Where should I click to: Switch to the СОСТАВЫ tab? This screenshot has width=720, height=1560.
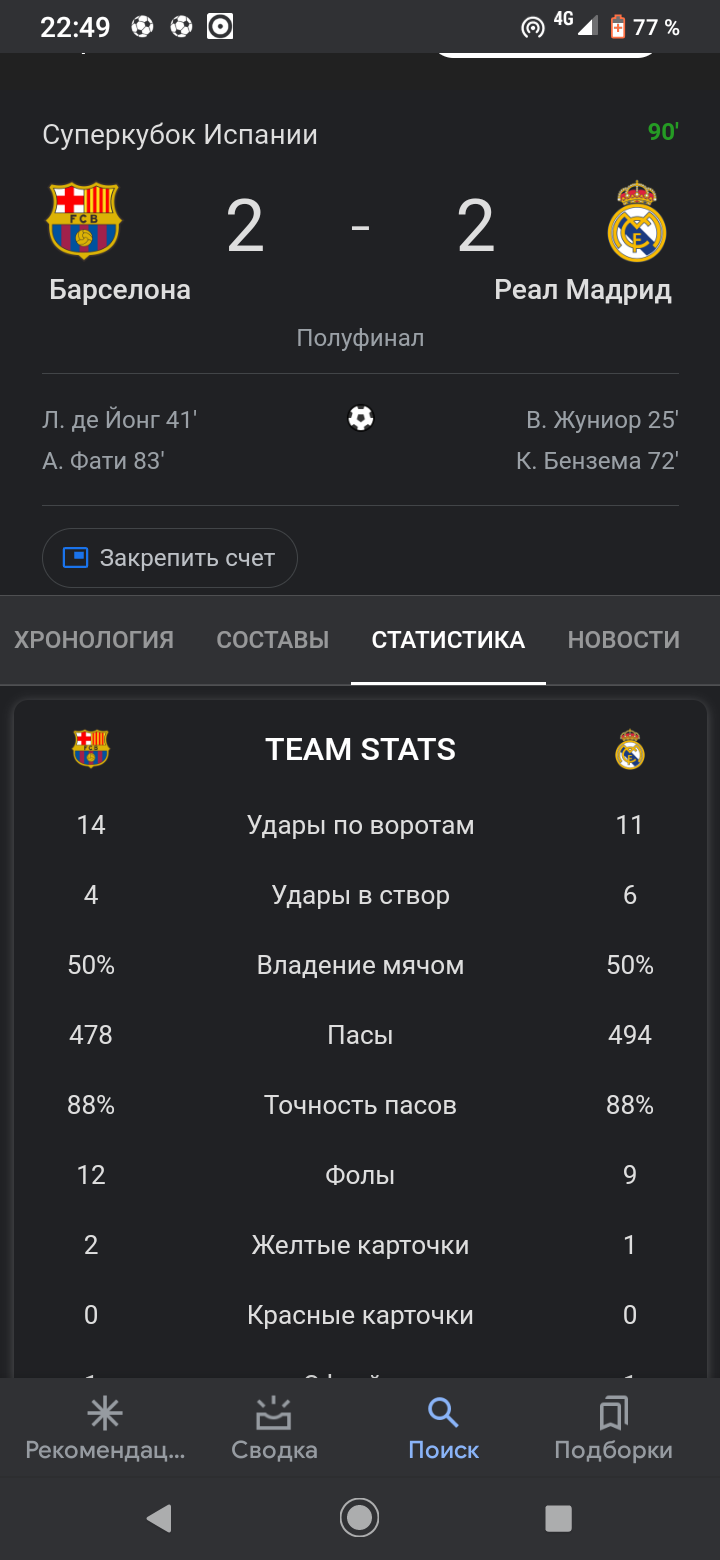click(x=273, y=640)
